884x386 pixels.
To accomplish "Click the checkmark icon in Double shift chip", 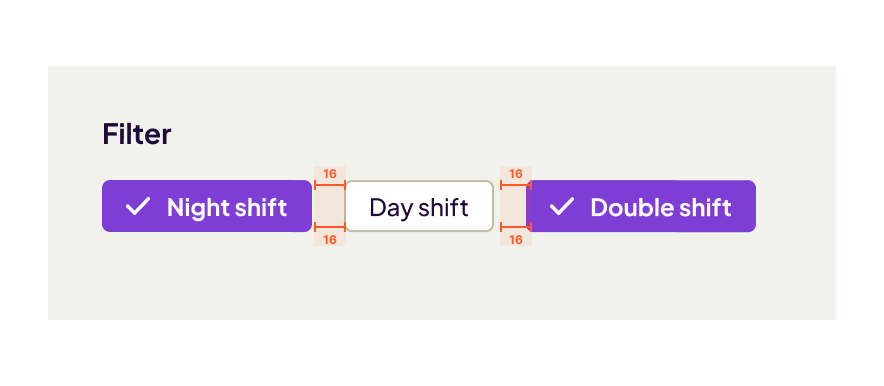I will 562,206.
